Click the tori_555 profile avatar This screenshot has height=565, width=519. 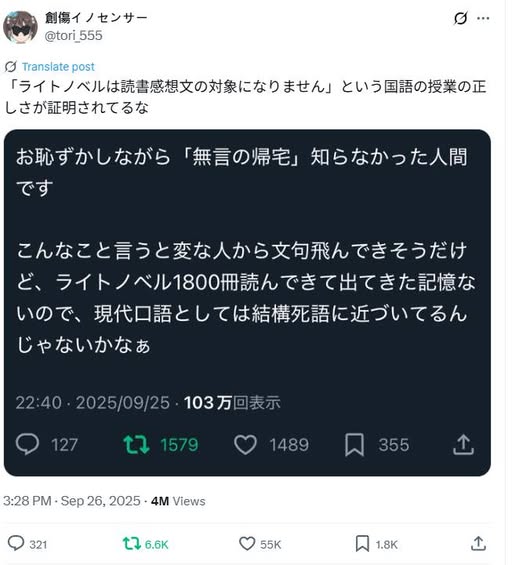20,27
